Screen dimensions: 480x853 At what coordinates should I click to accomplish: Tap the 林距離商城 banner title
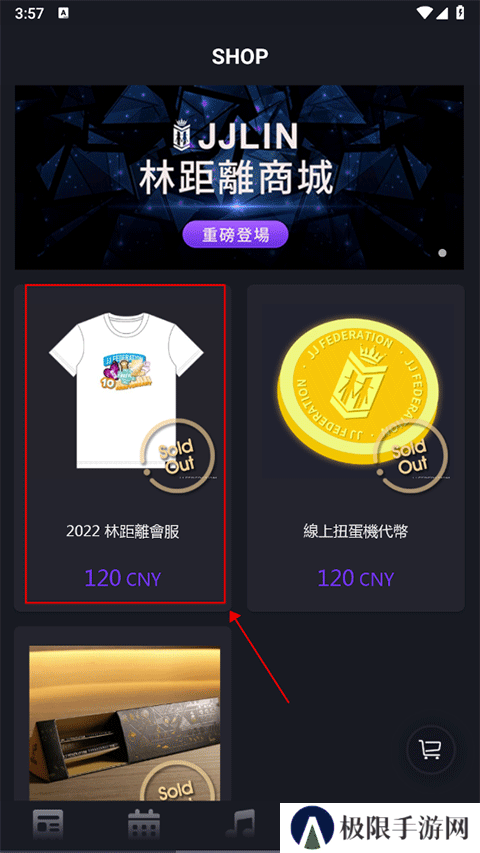coord(235,180)
